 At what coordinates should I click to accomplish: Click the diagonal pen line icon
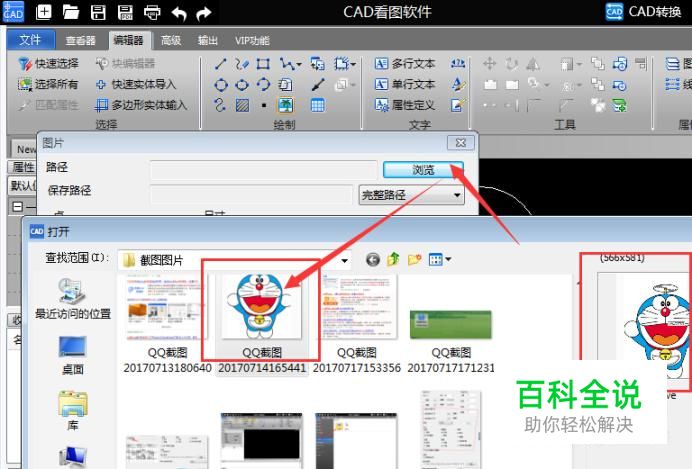[x=318, y=85]
